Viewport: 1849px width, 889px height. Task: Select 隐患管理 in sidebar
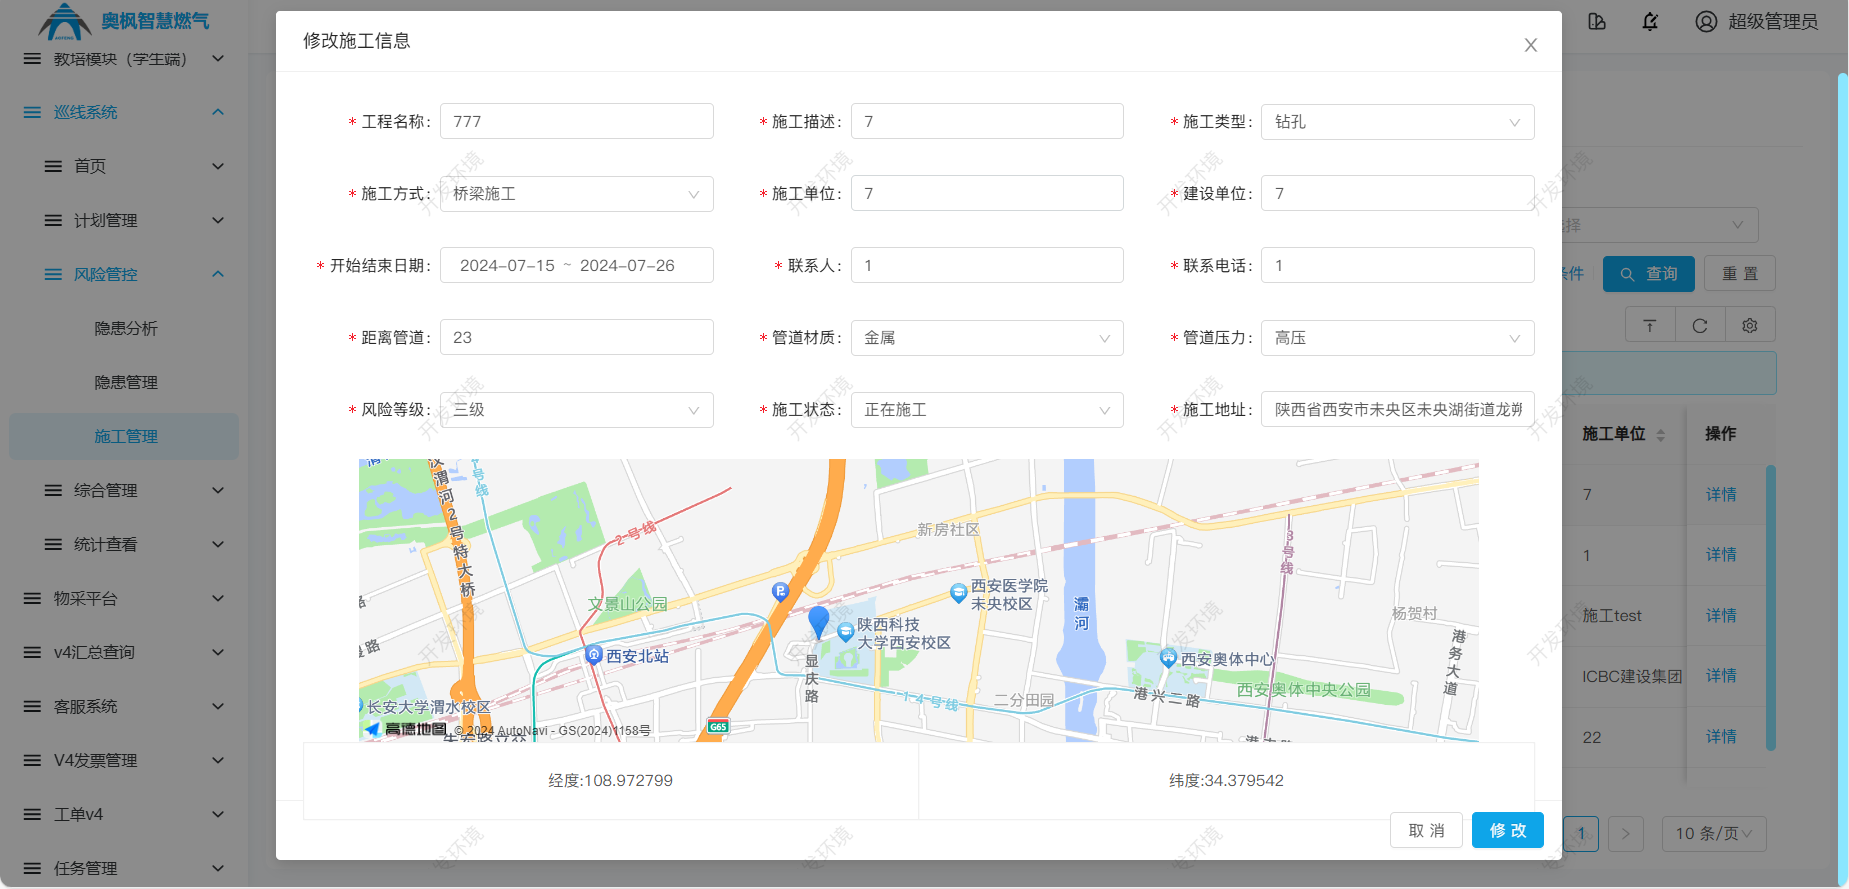(x=126, y=382)
